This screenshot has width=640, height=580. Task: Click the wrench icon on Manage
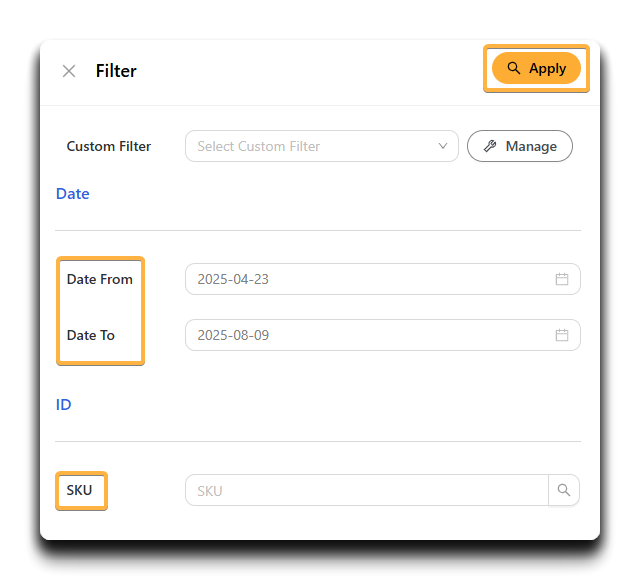pyautogui.click(x=490, y=146)
